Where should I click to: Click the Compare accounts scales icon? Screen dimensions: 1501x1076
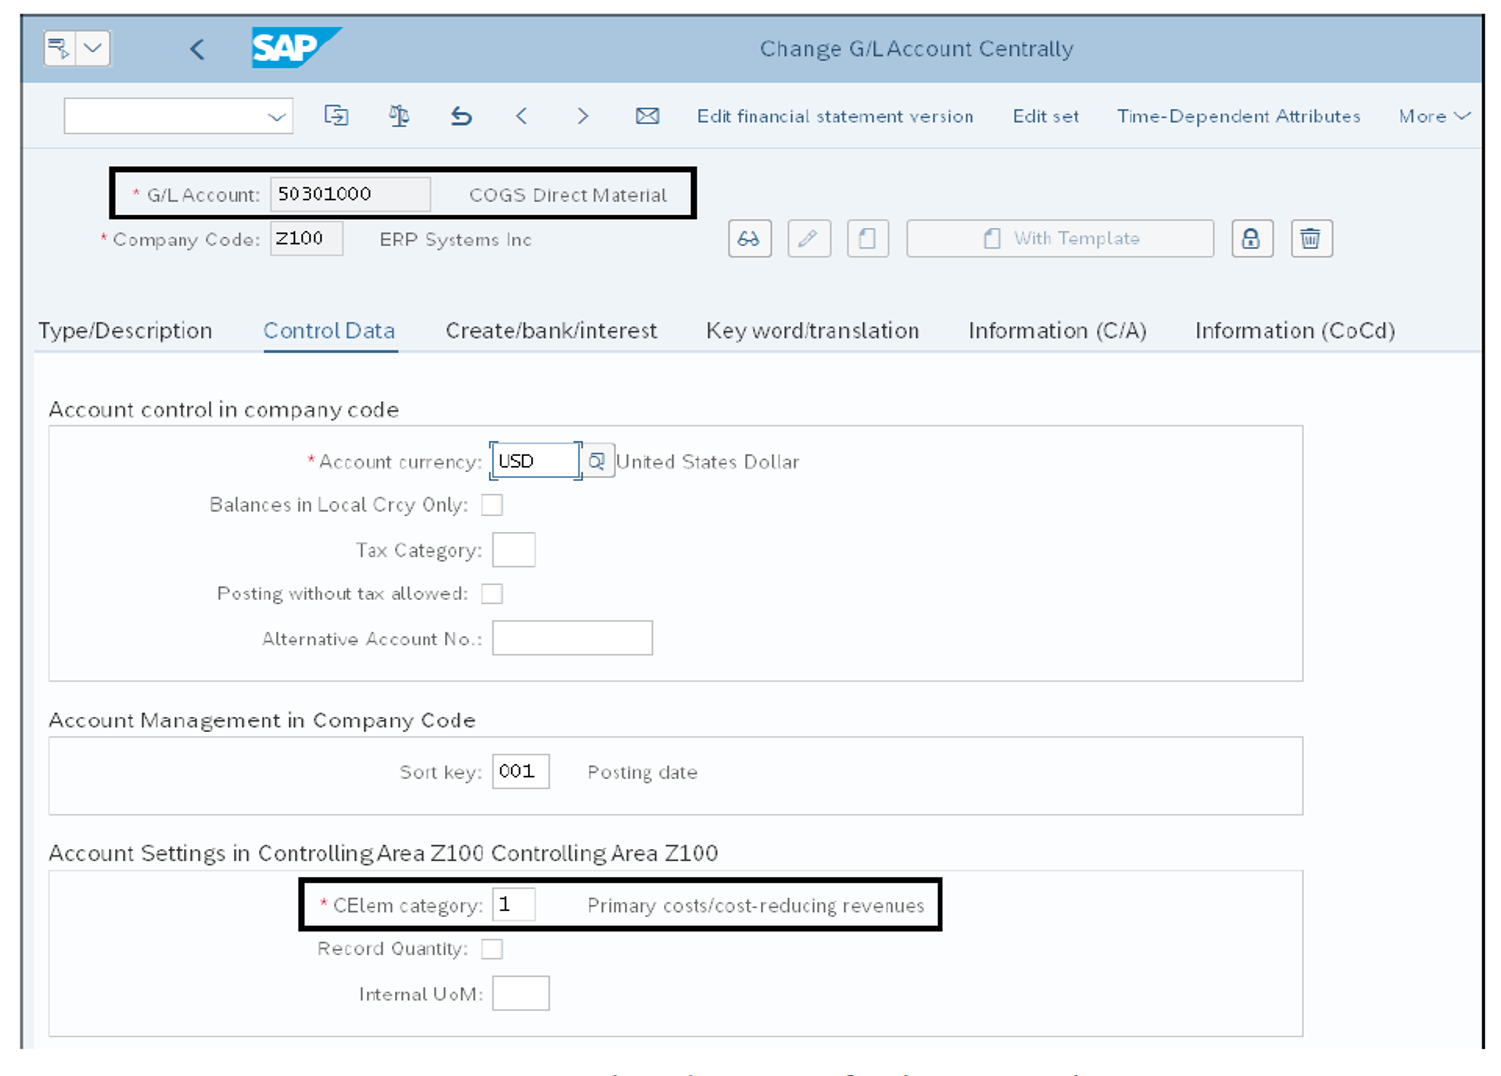click(398, 116)
